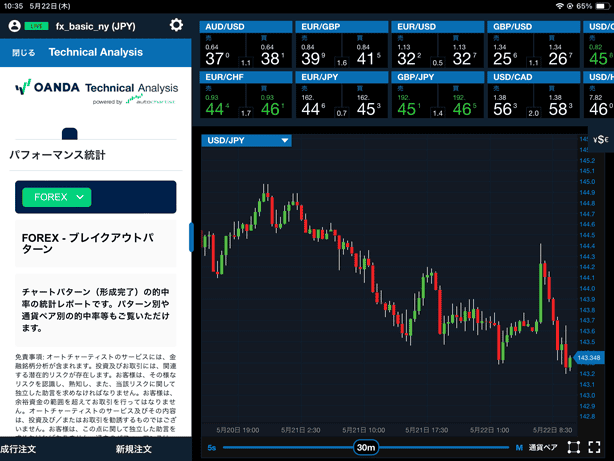
Task: Click 5月20日 19:00 axis label
Action: 237,430
